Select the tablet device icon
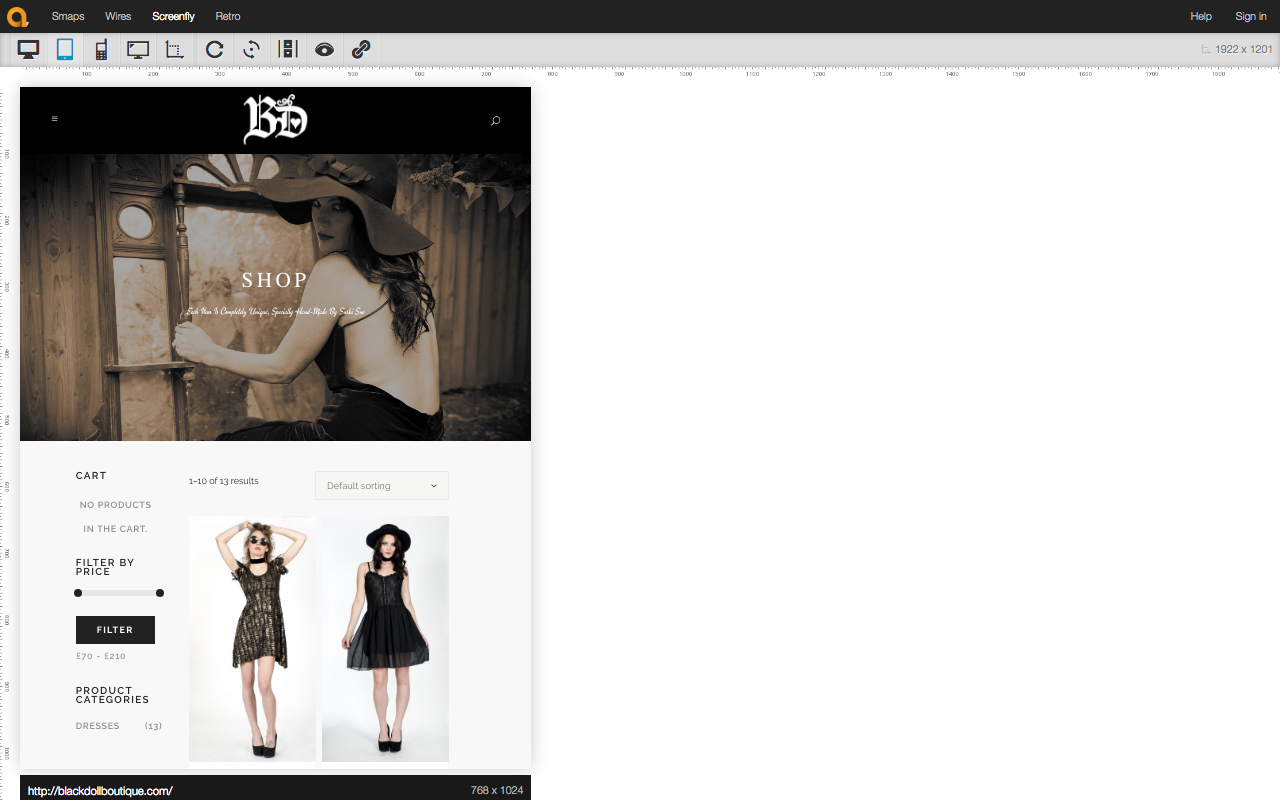 (x=65, y=49)
